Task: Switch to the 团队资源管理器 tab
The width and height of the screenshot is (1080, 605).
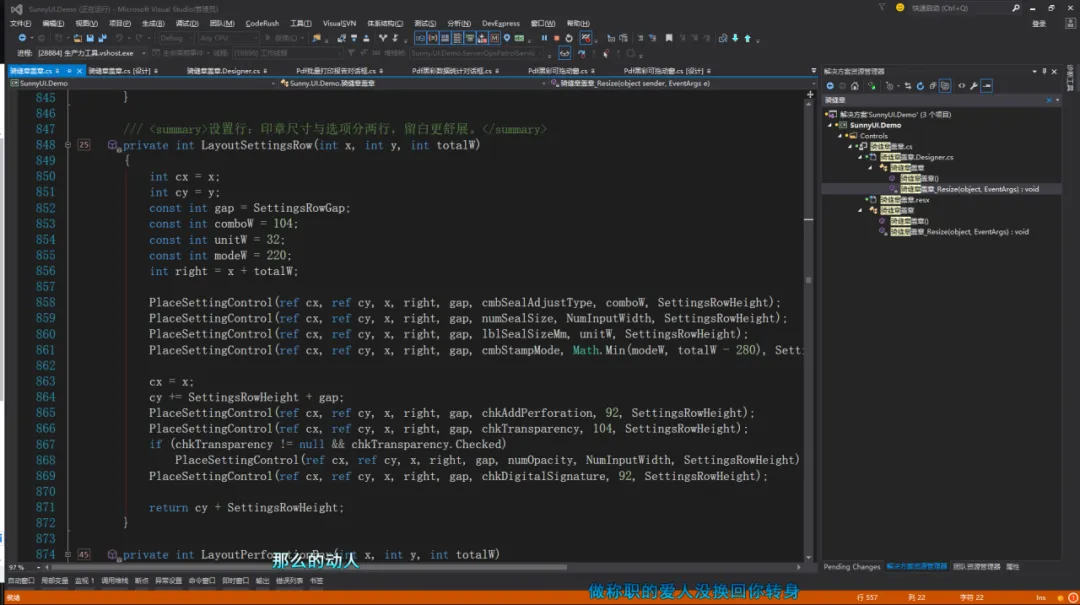Action: click(976, 567)
